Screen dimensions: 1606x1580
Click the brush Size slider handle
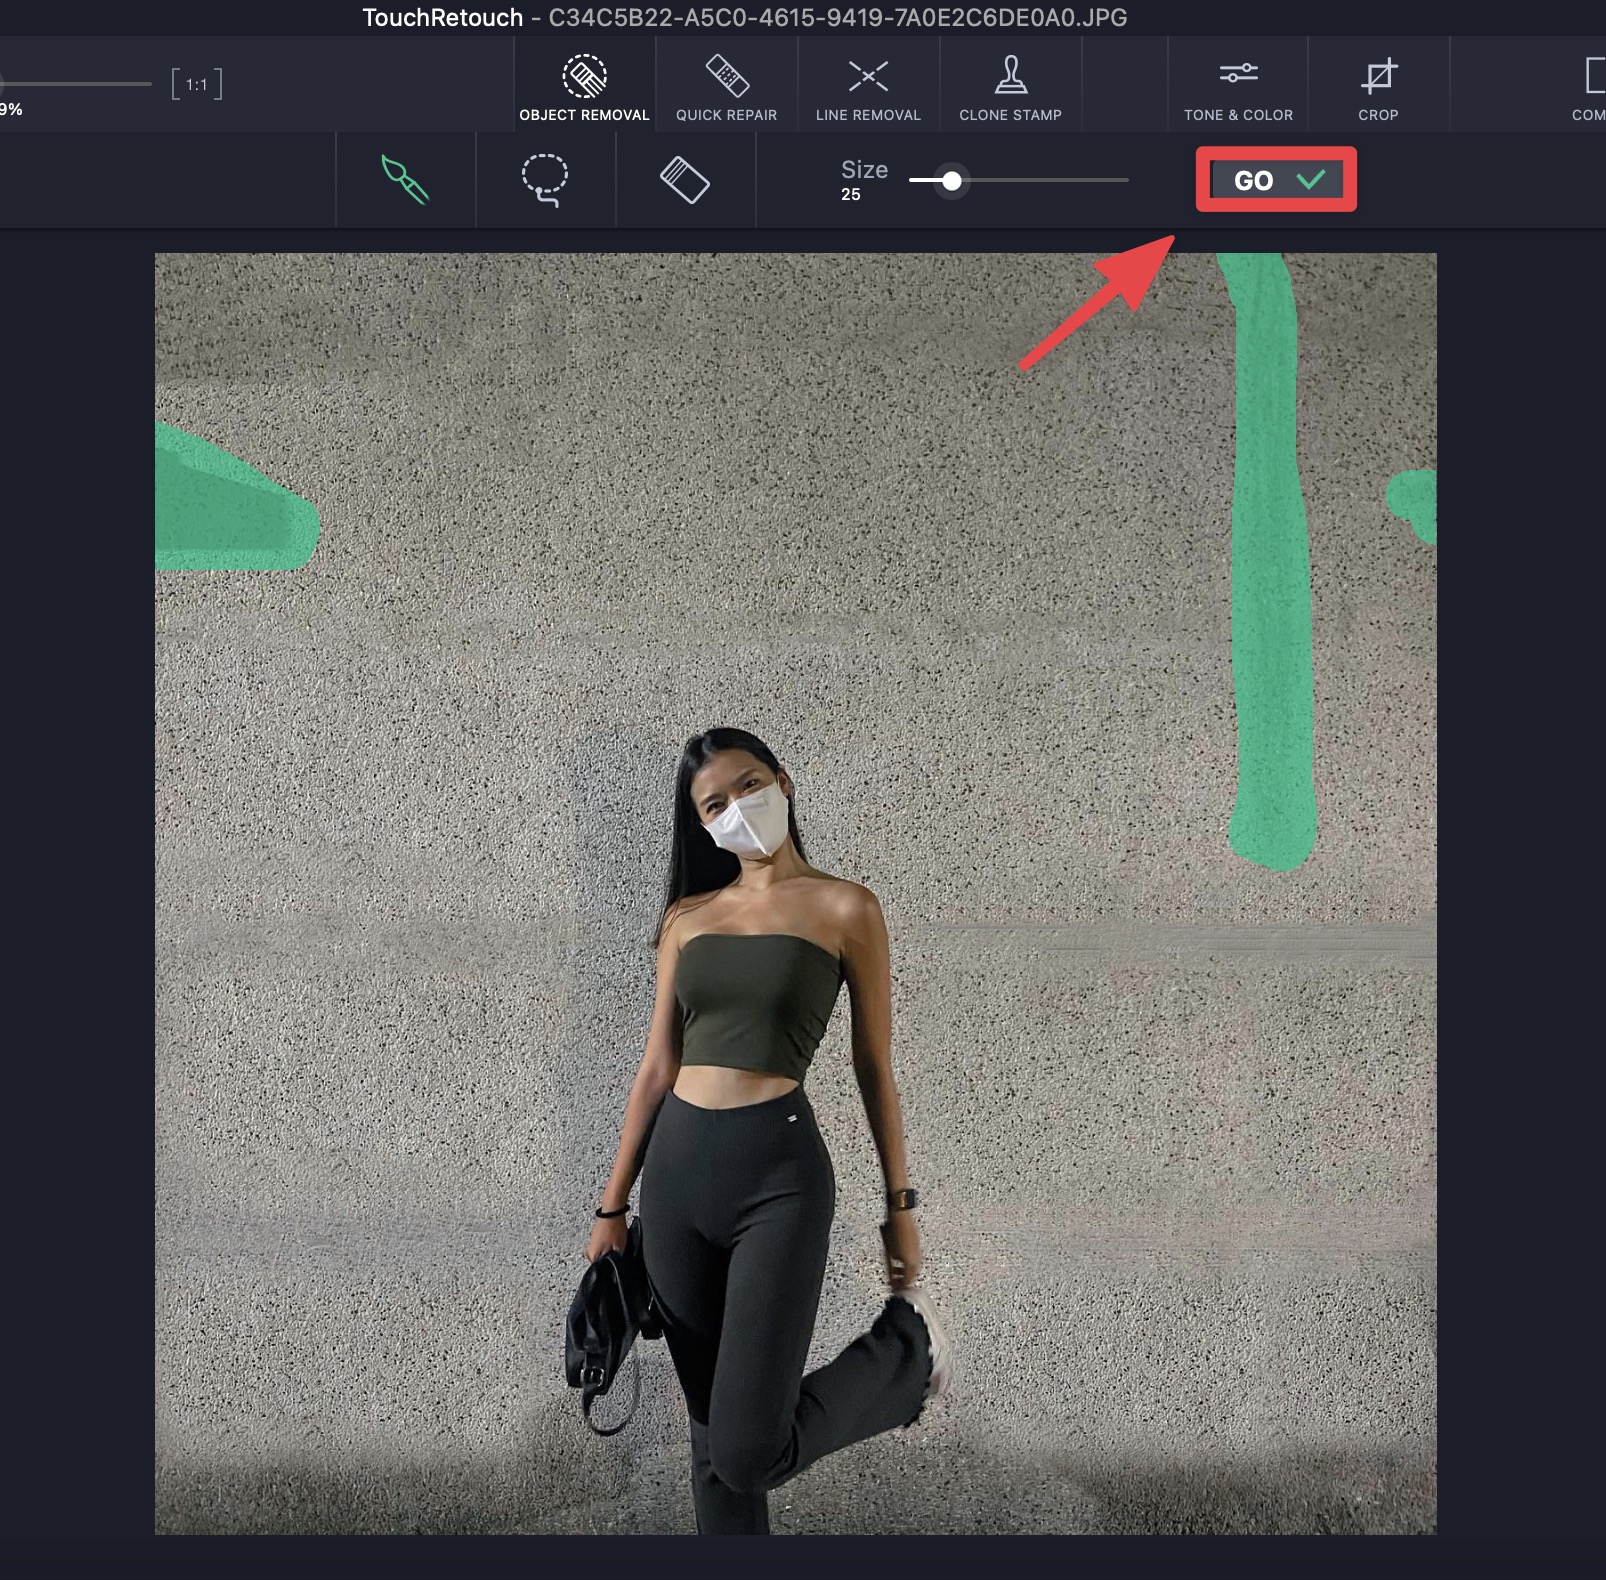point(952,181)
